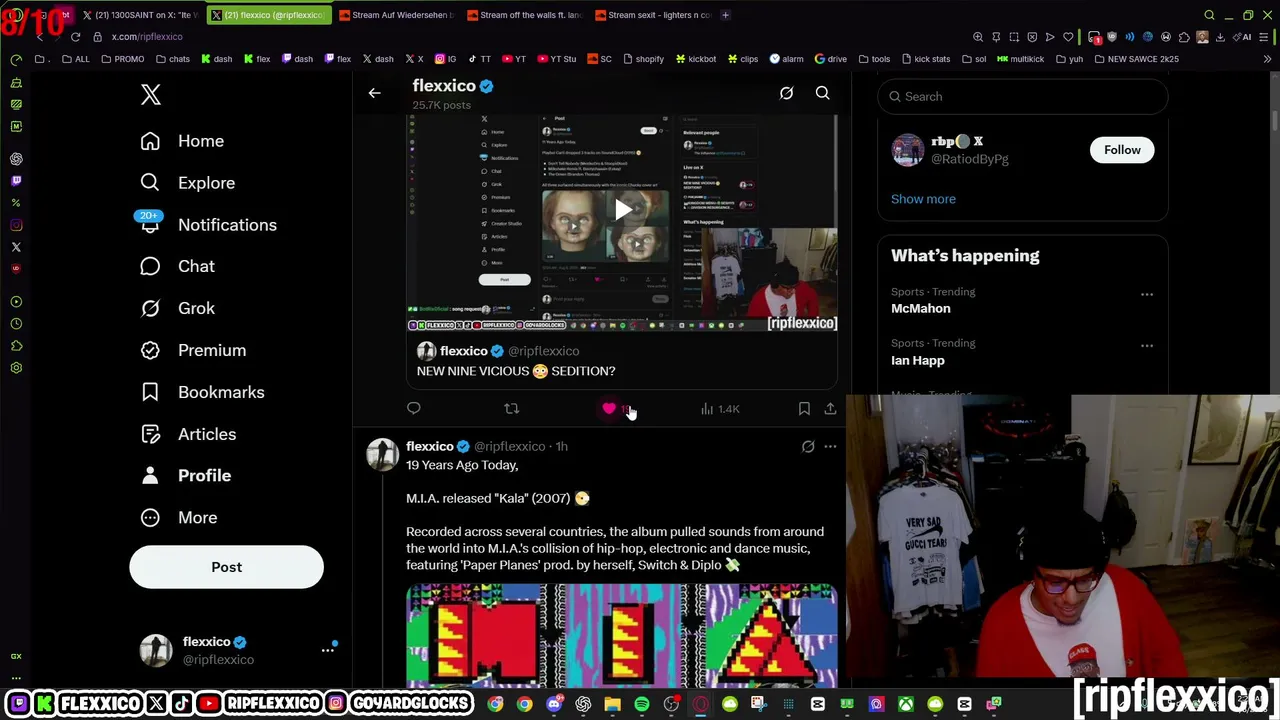Viewport: 1280px width, 720px height.
Task: Click the 1h timestamp on M.I.A. post
Action: [562, 447]
